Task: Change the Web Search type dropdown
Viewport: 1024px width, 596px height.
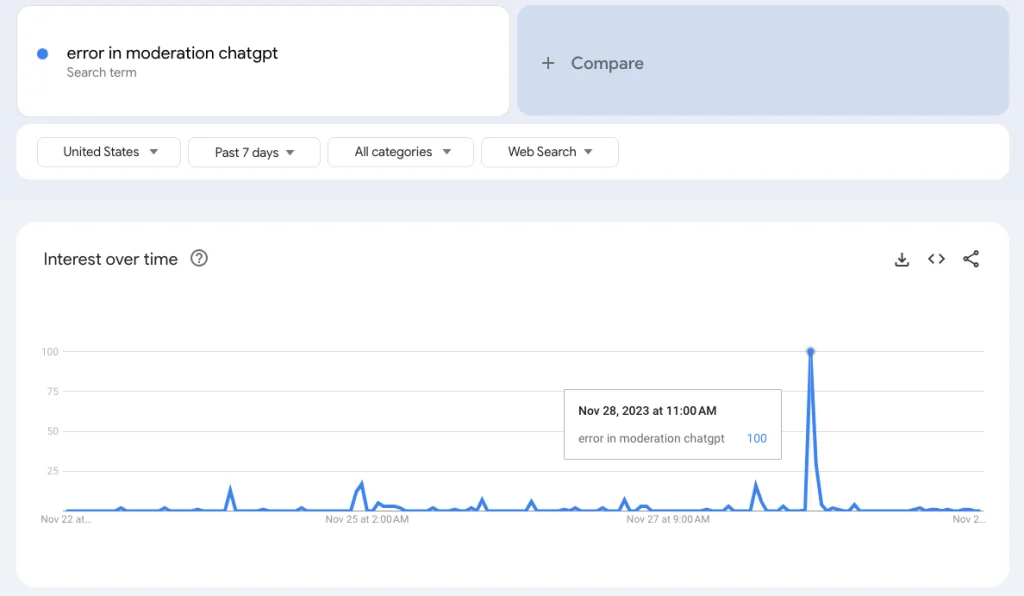Action: coord(550,152)
